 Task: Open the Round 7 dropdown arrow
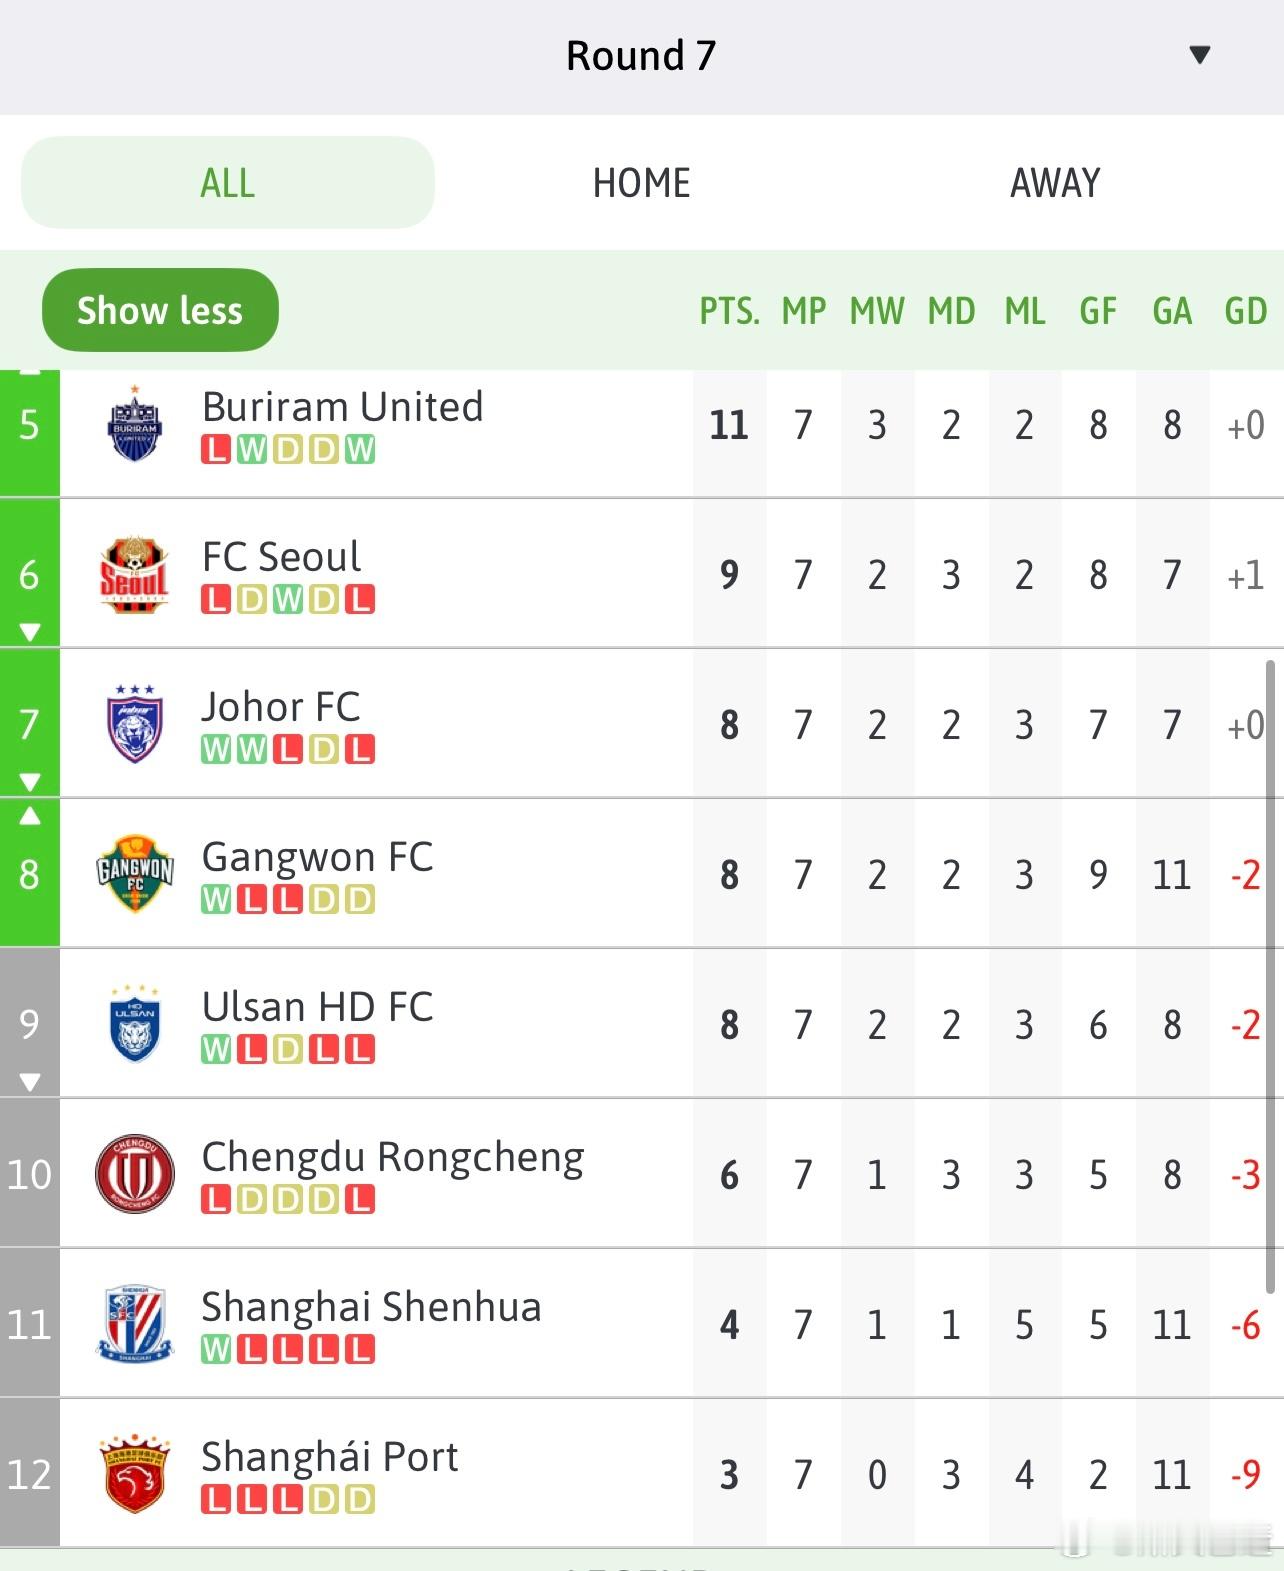[x=1200, y=55]
